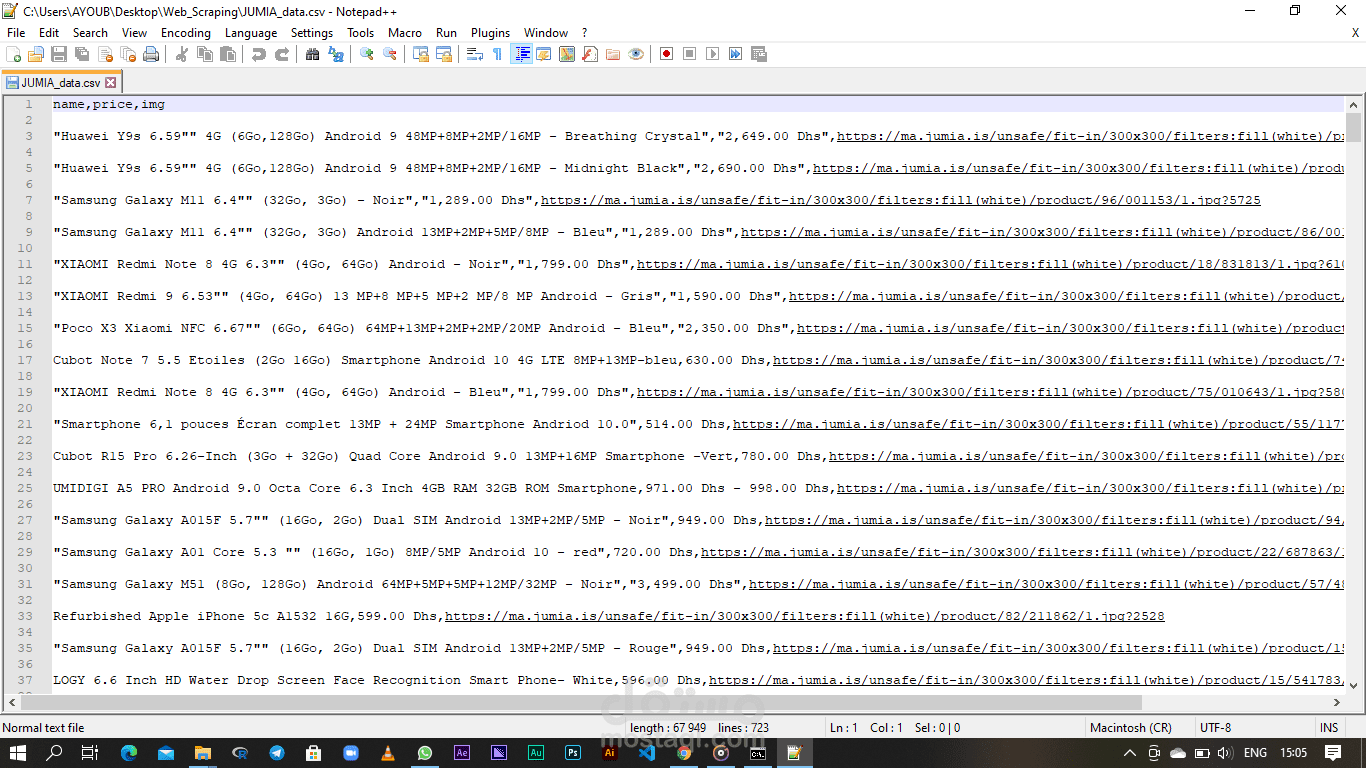The width and height of the screenshot is (1366, 768).
Task: Close the JUMIA_data.csv tab with its X
Action: (111, 83)
